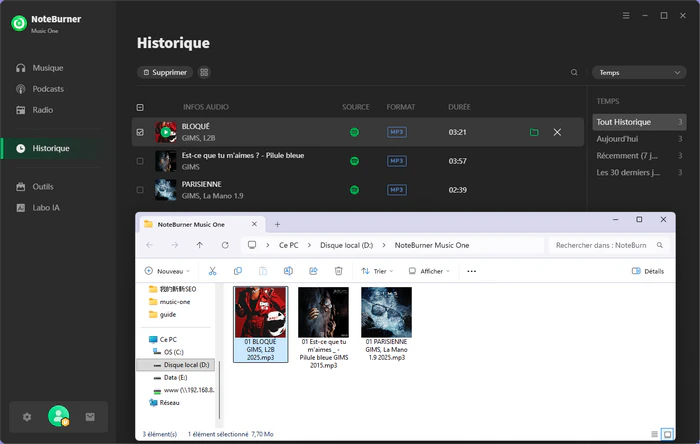This screenshot has height=444, width=700.
Task: Click the user account avatar
Action: tap(58, 416)
